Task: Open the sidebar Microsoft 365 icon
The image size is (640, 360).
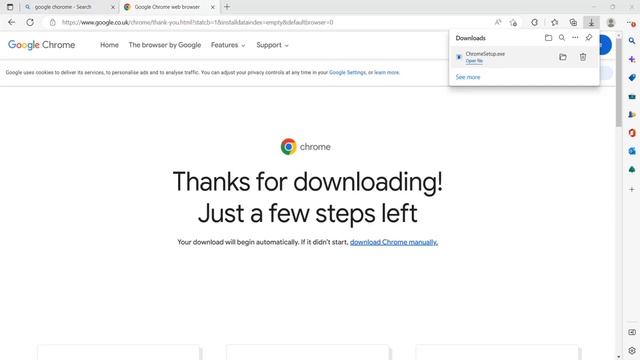Action: tap(632, 133)
